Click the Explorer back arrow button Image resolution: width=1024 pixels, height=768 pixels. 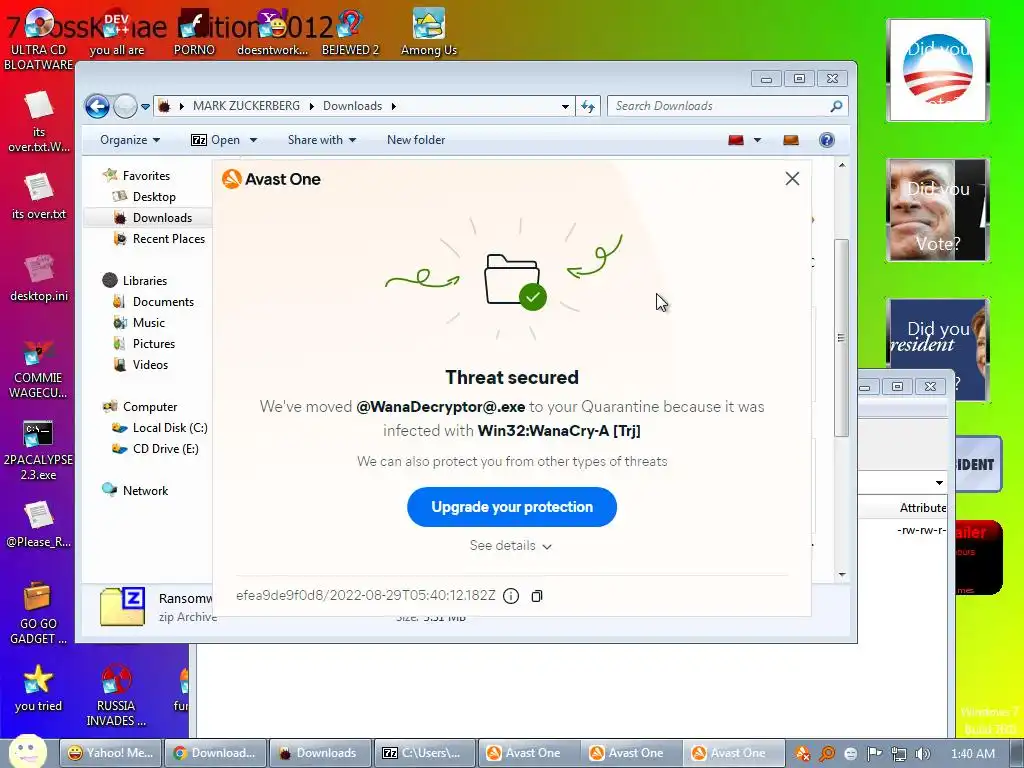(x=97, y=106)
